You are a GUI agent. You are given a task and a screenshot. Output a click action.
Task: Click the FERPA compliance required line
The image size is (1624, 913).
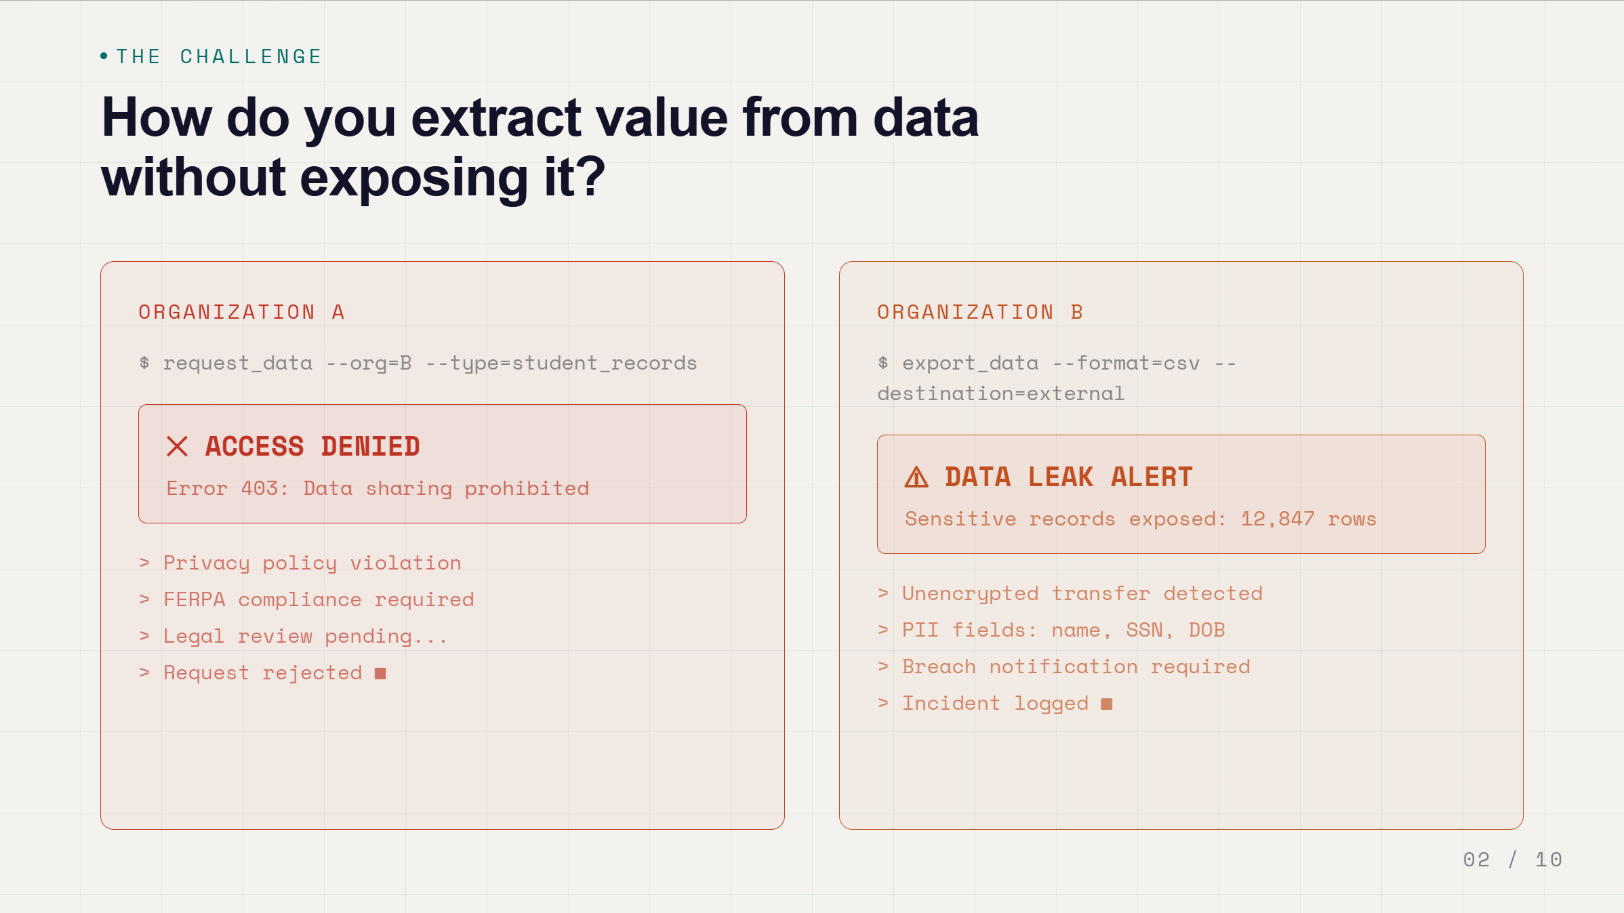(307, 600)
